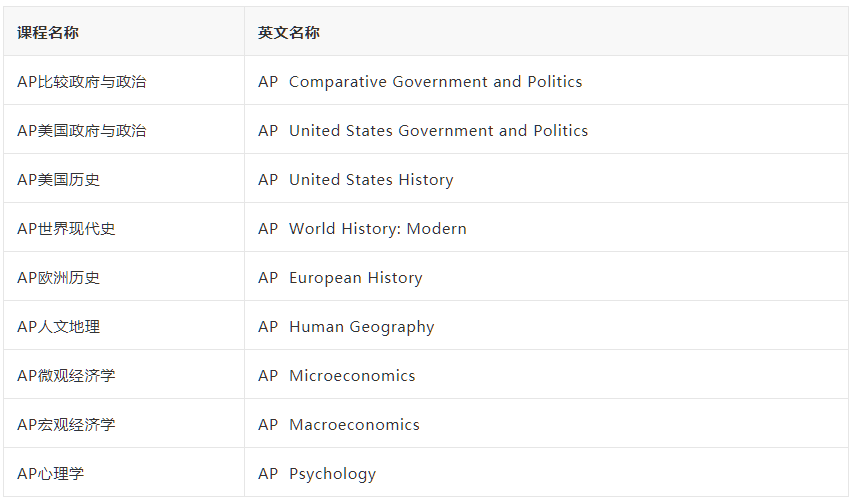Click AP Microeconomics text
The width and height of the screenshot is (855, 501).
click(x=336, y=376)
